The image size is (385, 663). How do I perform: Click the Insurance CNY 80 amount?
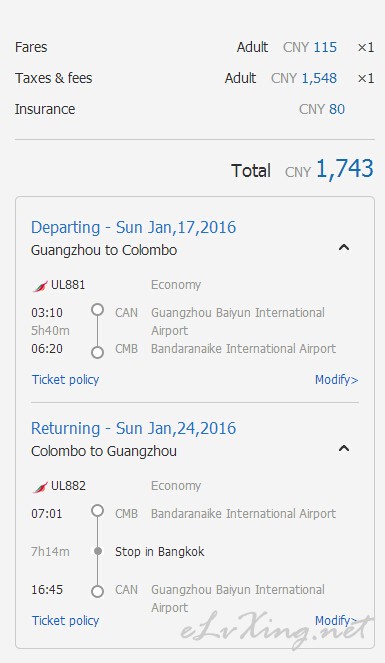pyautogui.click(x=322, y=109)
